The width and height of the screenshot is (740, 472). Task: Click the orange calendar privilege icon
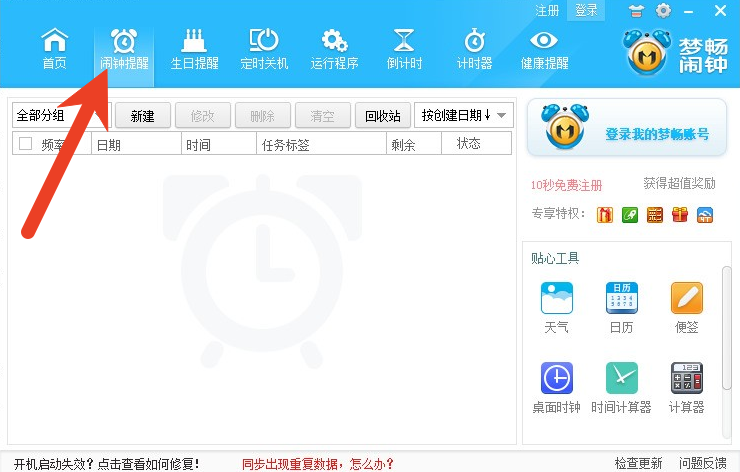click(655, 215)
